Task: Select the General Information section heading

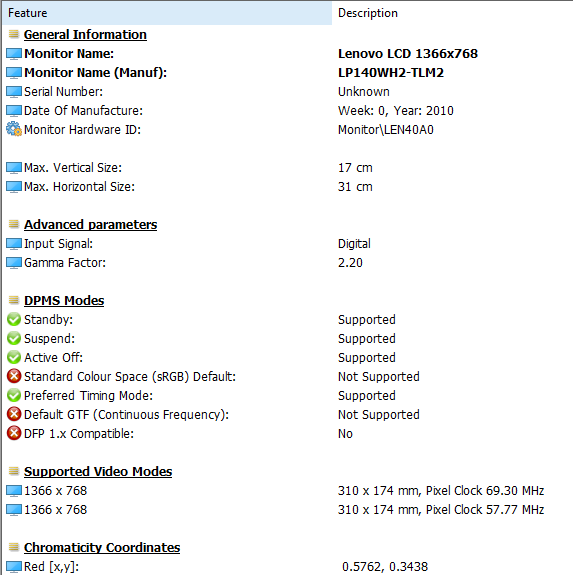Action: (x=85, y=34)
